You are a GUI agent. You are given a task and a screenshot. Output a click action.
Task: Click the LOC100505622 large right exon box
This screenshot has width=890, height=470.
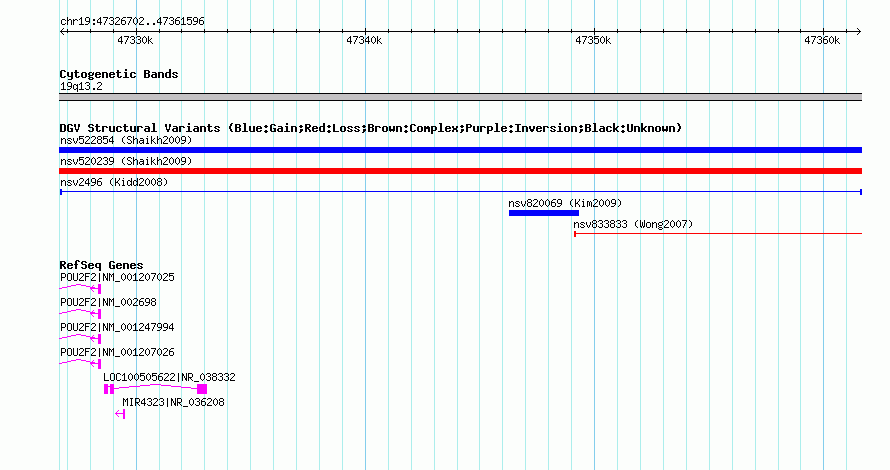(202, 389)
